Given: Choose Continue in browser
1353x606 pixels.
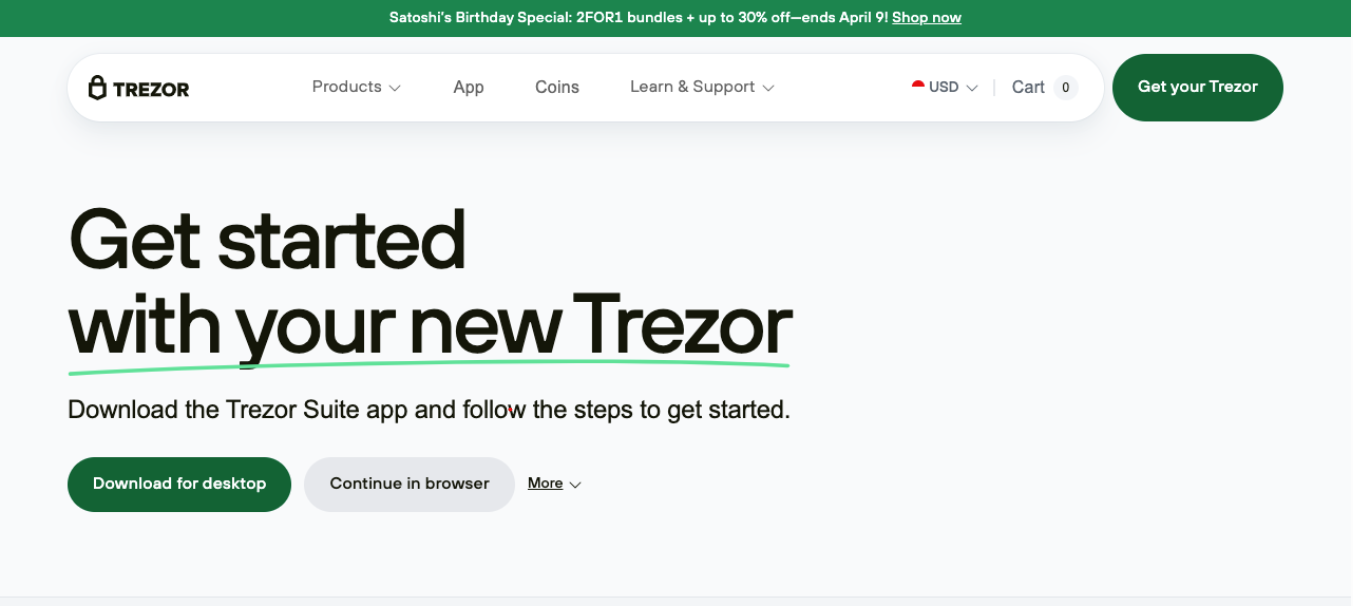Looking at the screenshot, I should click(409, 484).
